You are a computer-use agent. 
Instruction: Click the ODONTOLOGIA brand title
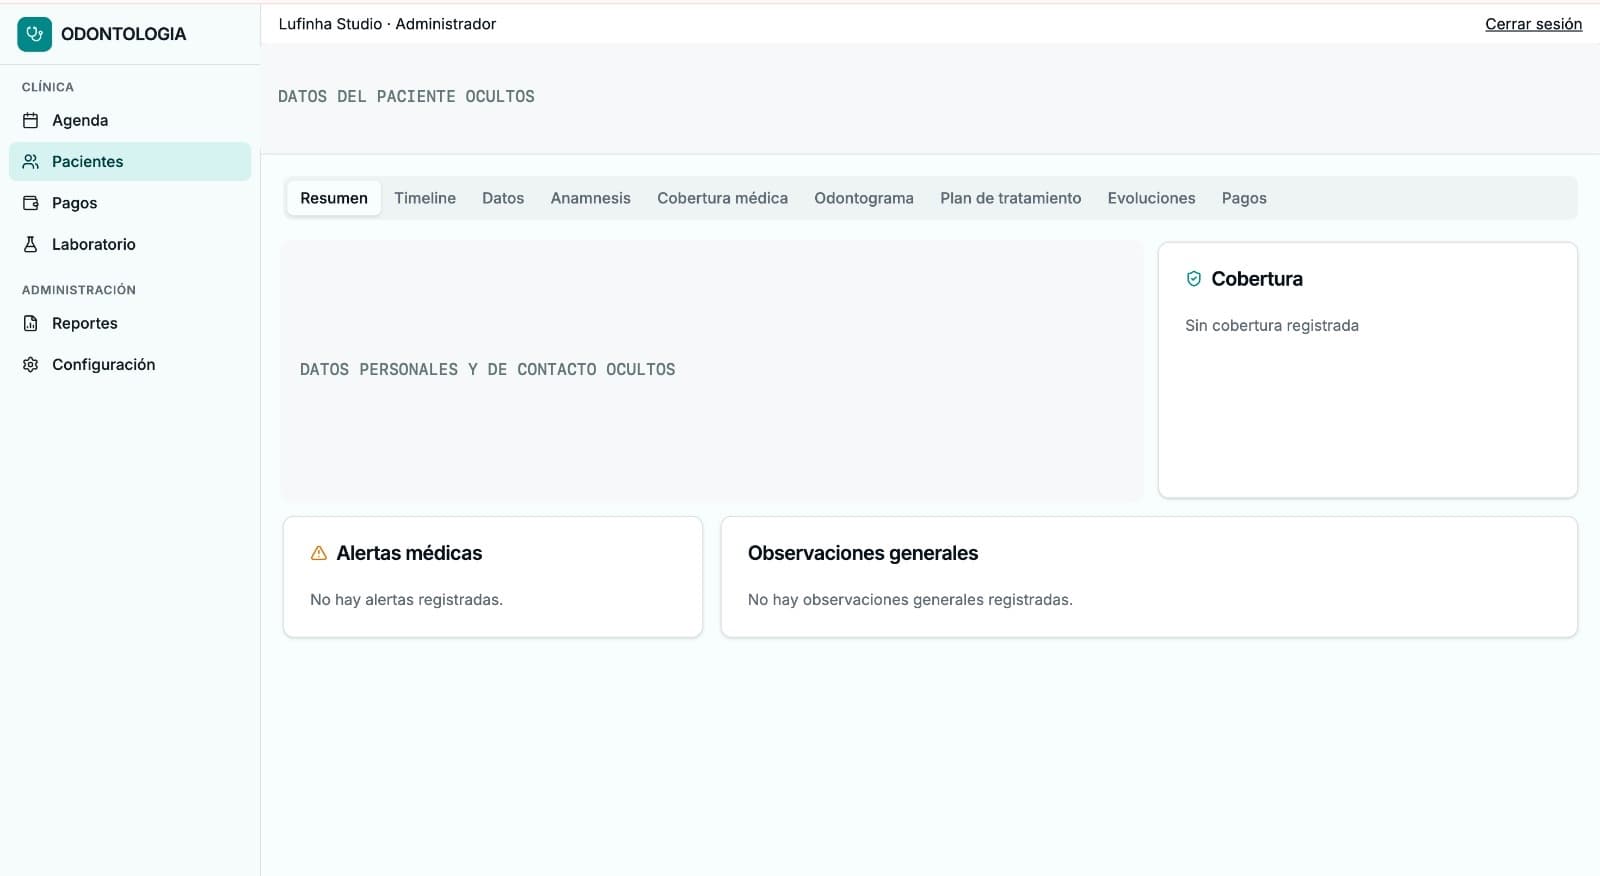point(123,34)
